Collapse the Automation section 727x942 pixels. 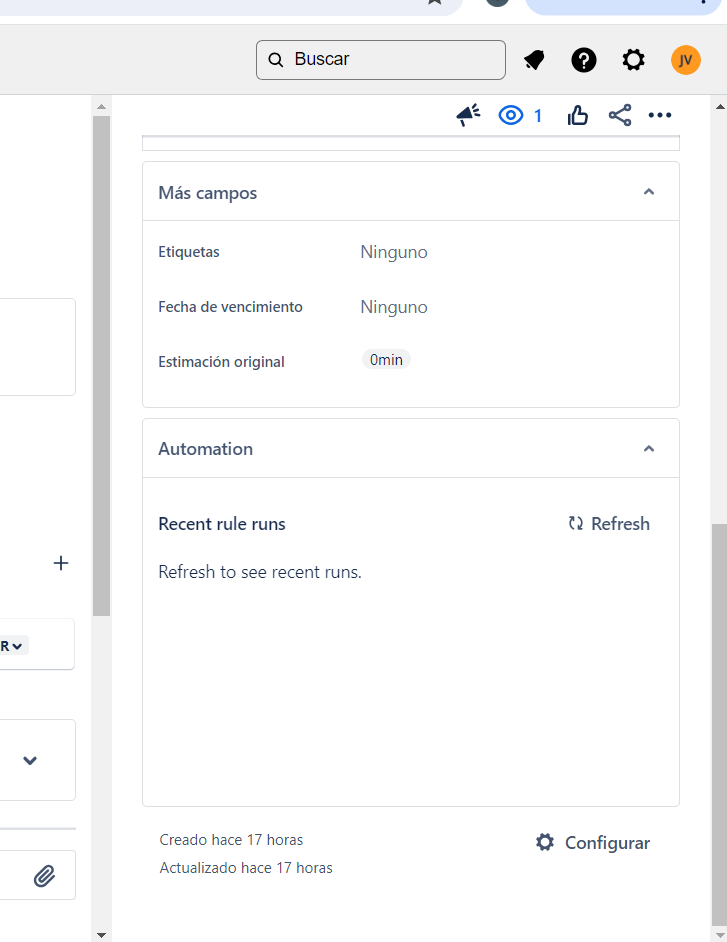(x=648, y=449)
